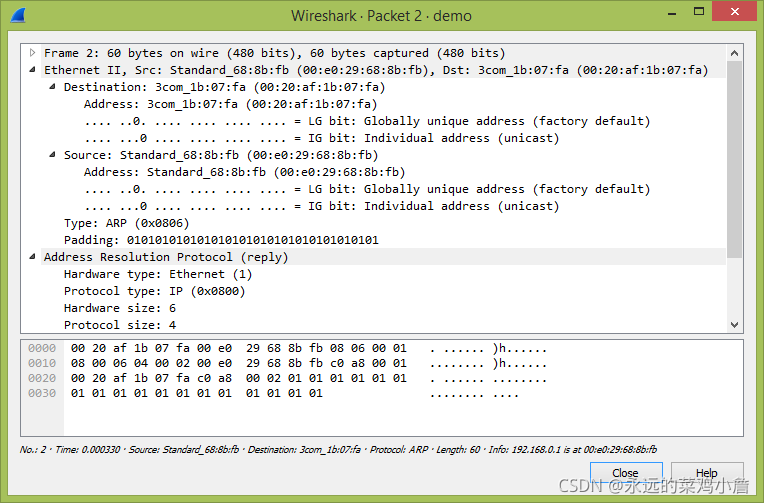This screenshot has width=764, height=503.
Task: Collapse the Destination 3com_1b:07:fa node
Action: (x=52, y=87)
